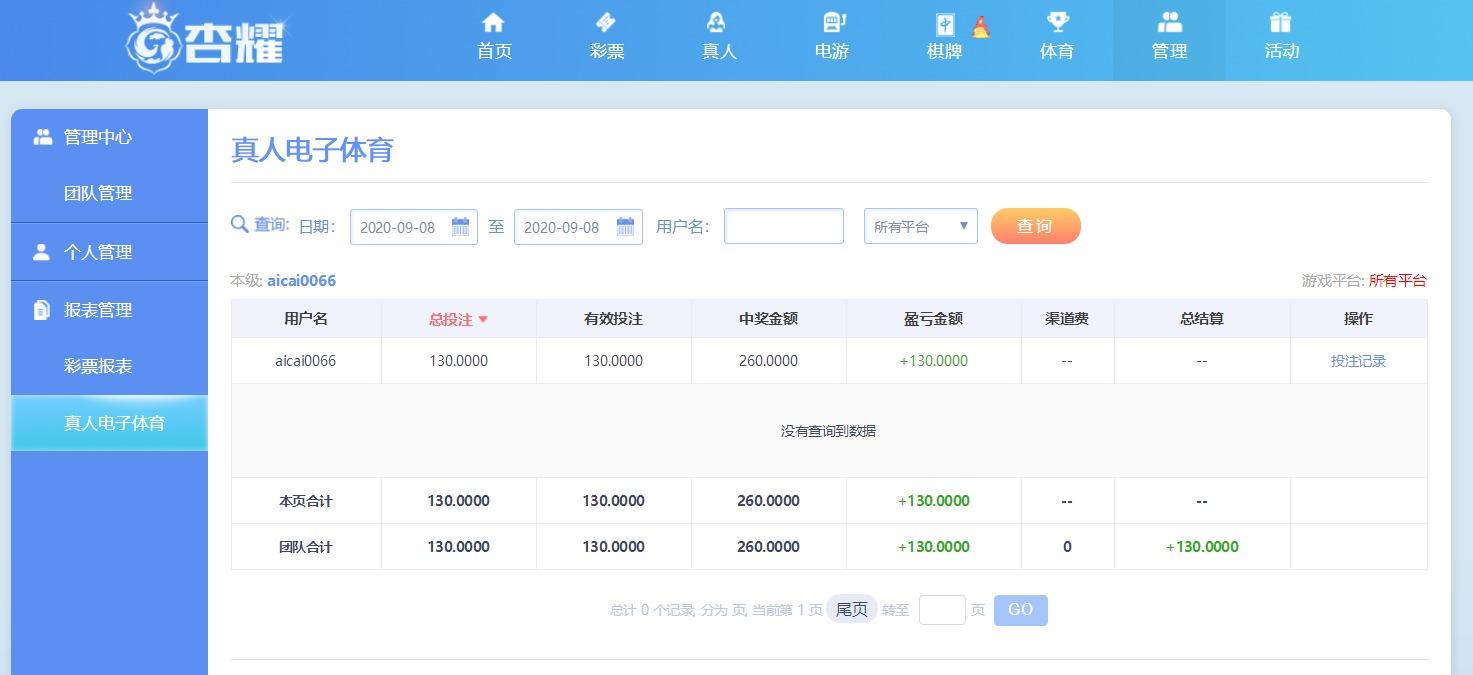Image resolution: width=1473 pixels, height=675 pixels.
Task: Click the 真人电子体育 page heading
Action: (x=312, y=150)
